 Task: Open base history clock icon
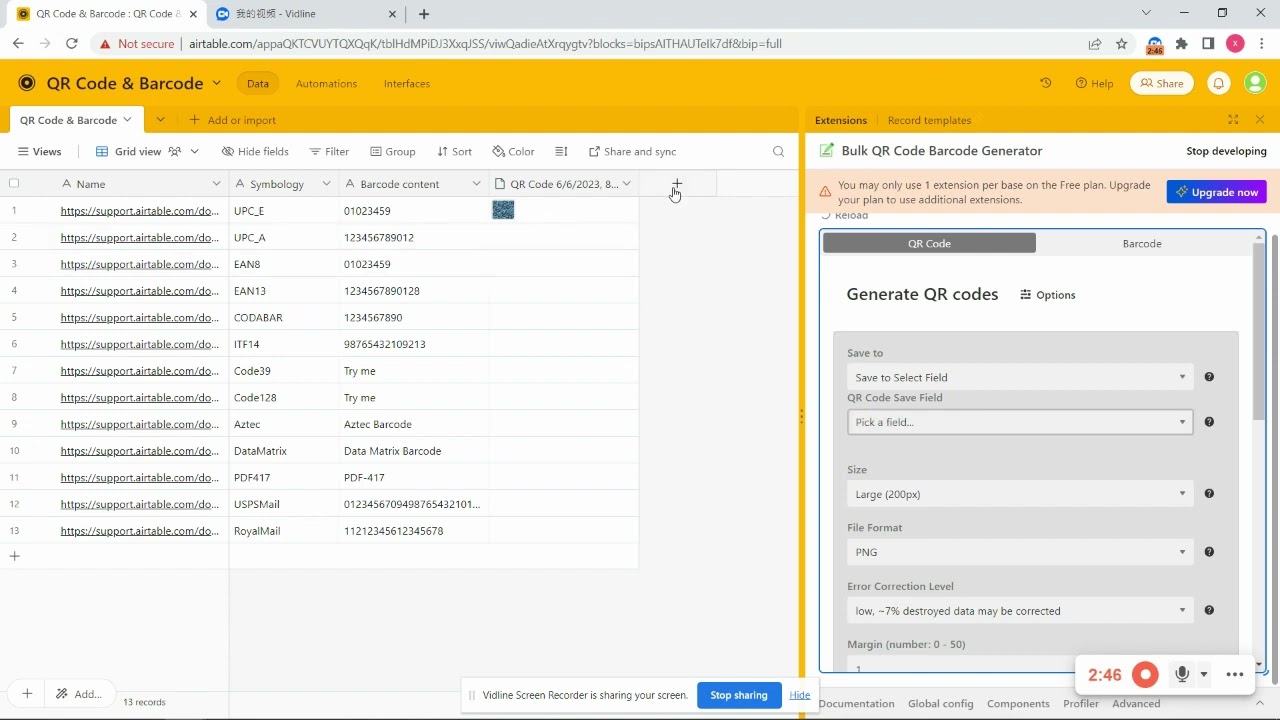(x=1046, y=83)
